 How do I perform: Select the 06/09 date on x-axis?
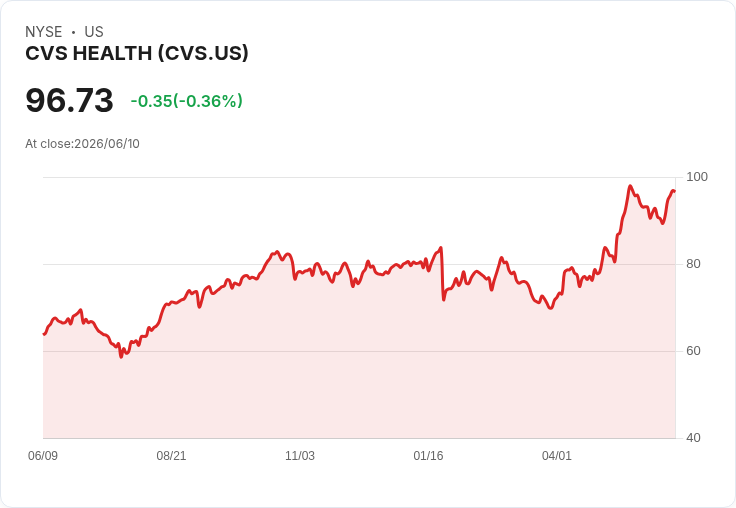click(43, 455)
